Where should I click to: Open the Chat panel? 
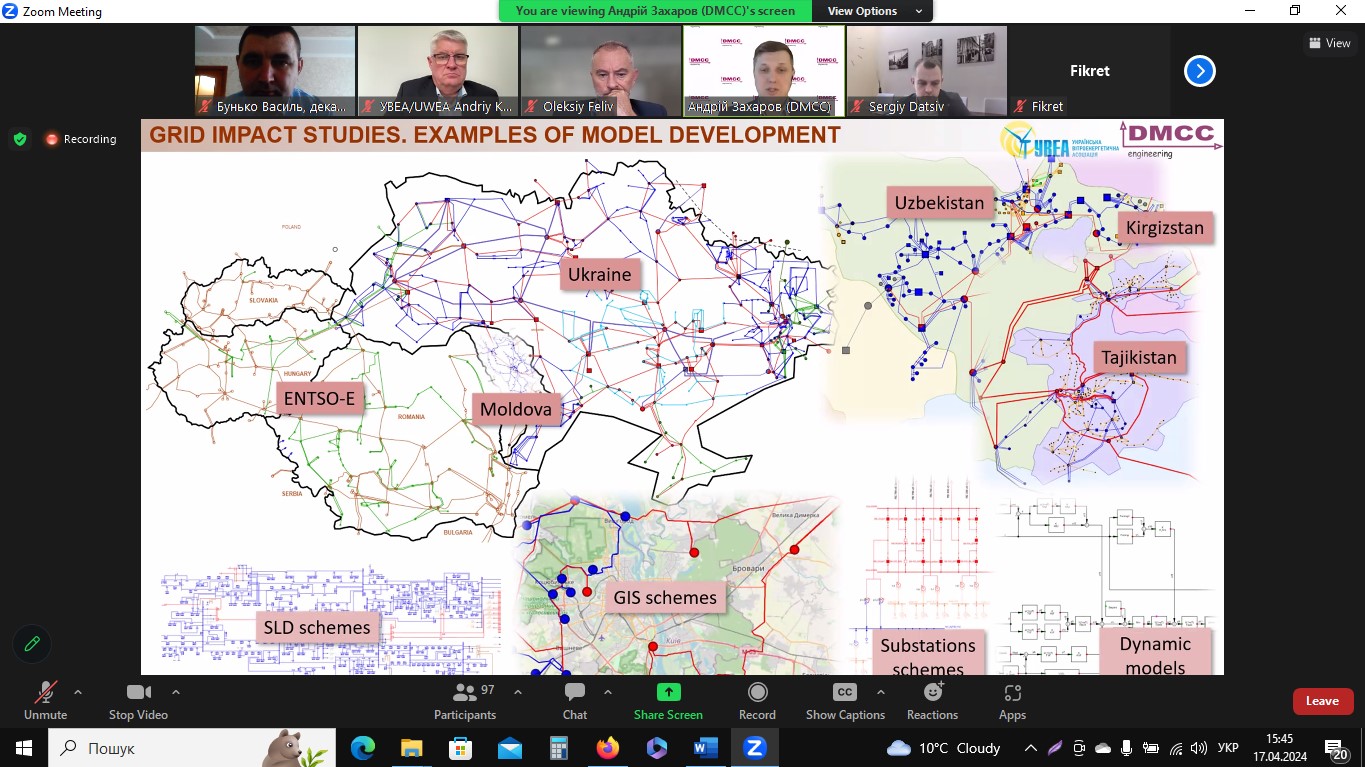click(575, 701)
